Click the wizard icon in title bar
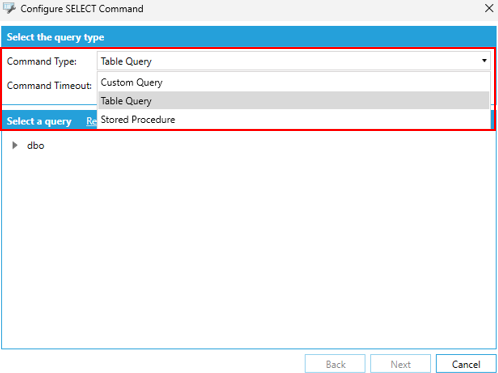 tap(9, 8)
